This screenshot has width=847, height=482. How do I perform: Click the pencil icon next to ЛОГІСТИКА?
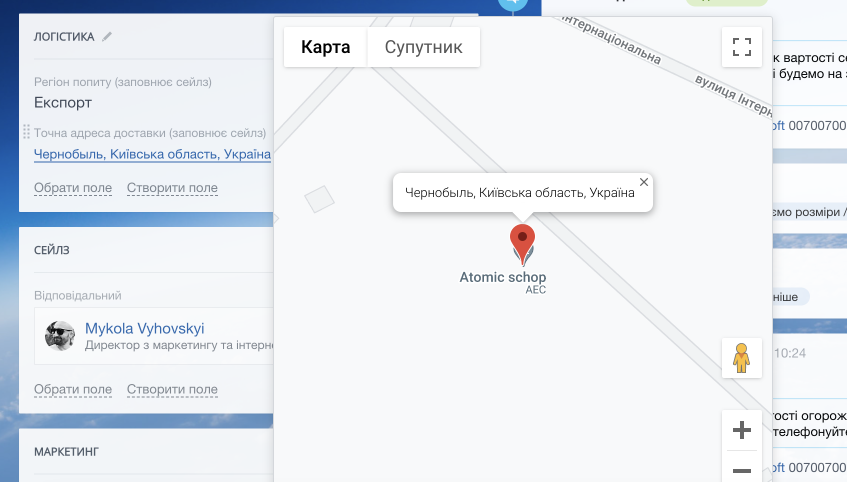[x=107, y=37]
